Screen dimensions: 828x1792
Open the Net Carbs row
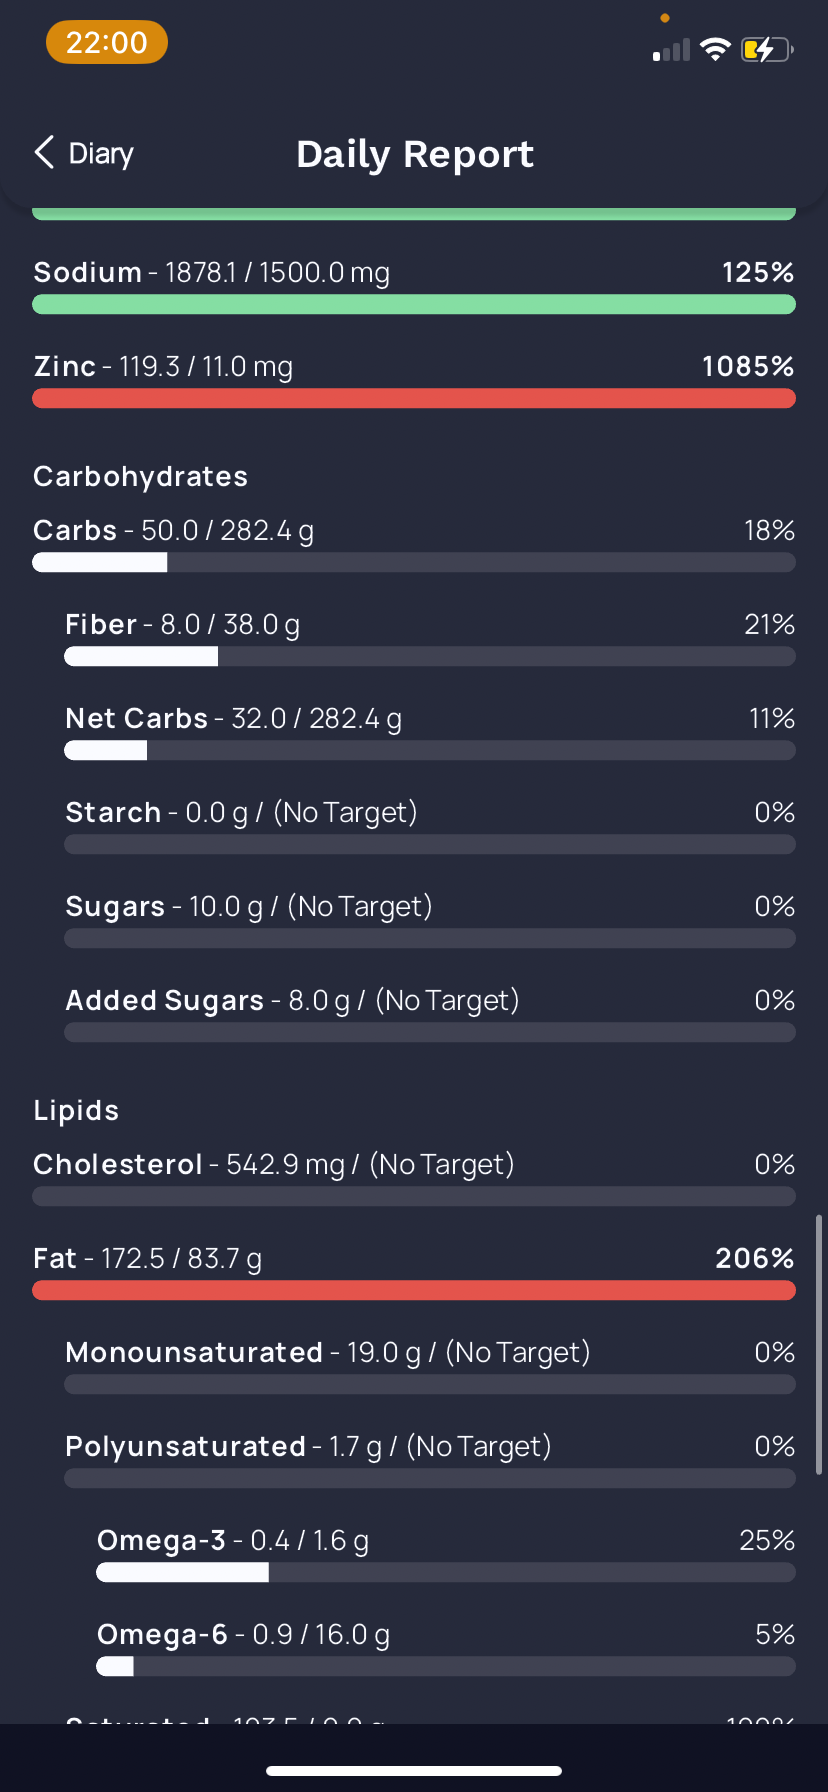pos(430,731)
